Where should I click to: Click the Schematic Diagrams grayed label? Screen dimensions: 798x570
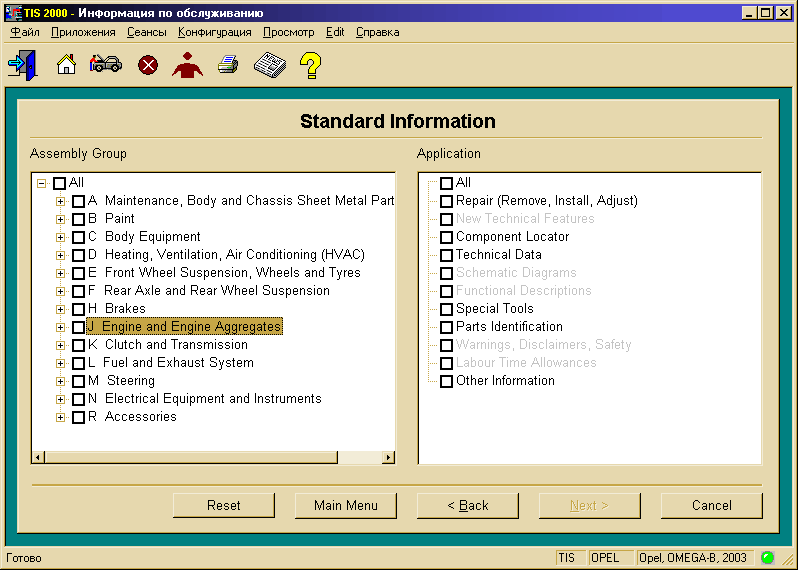pyautogui.click(x=516, y=273)
